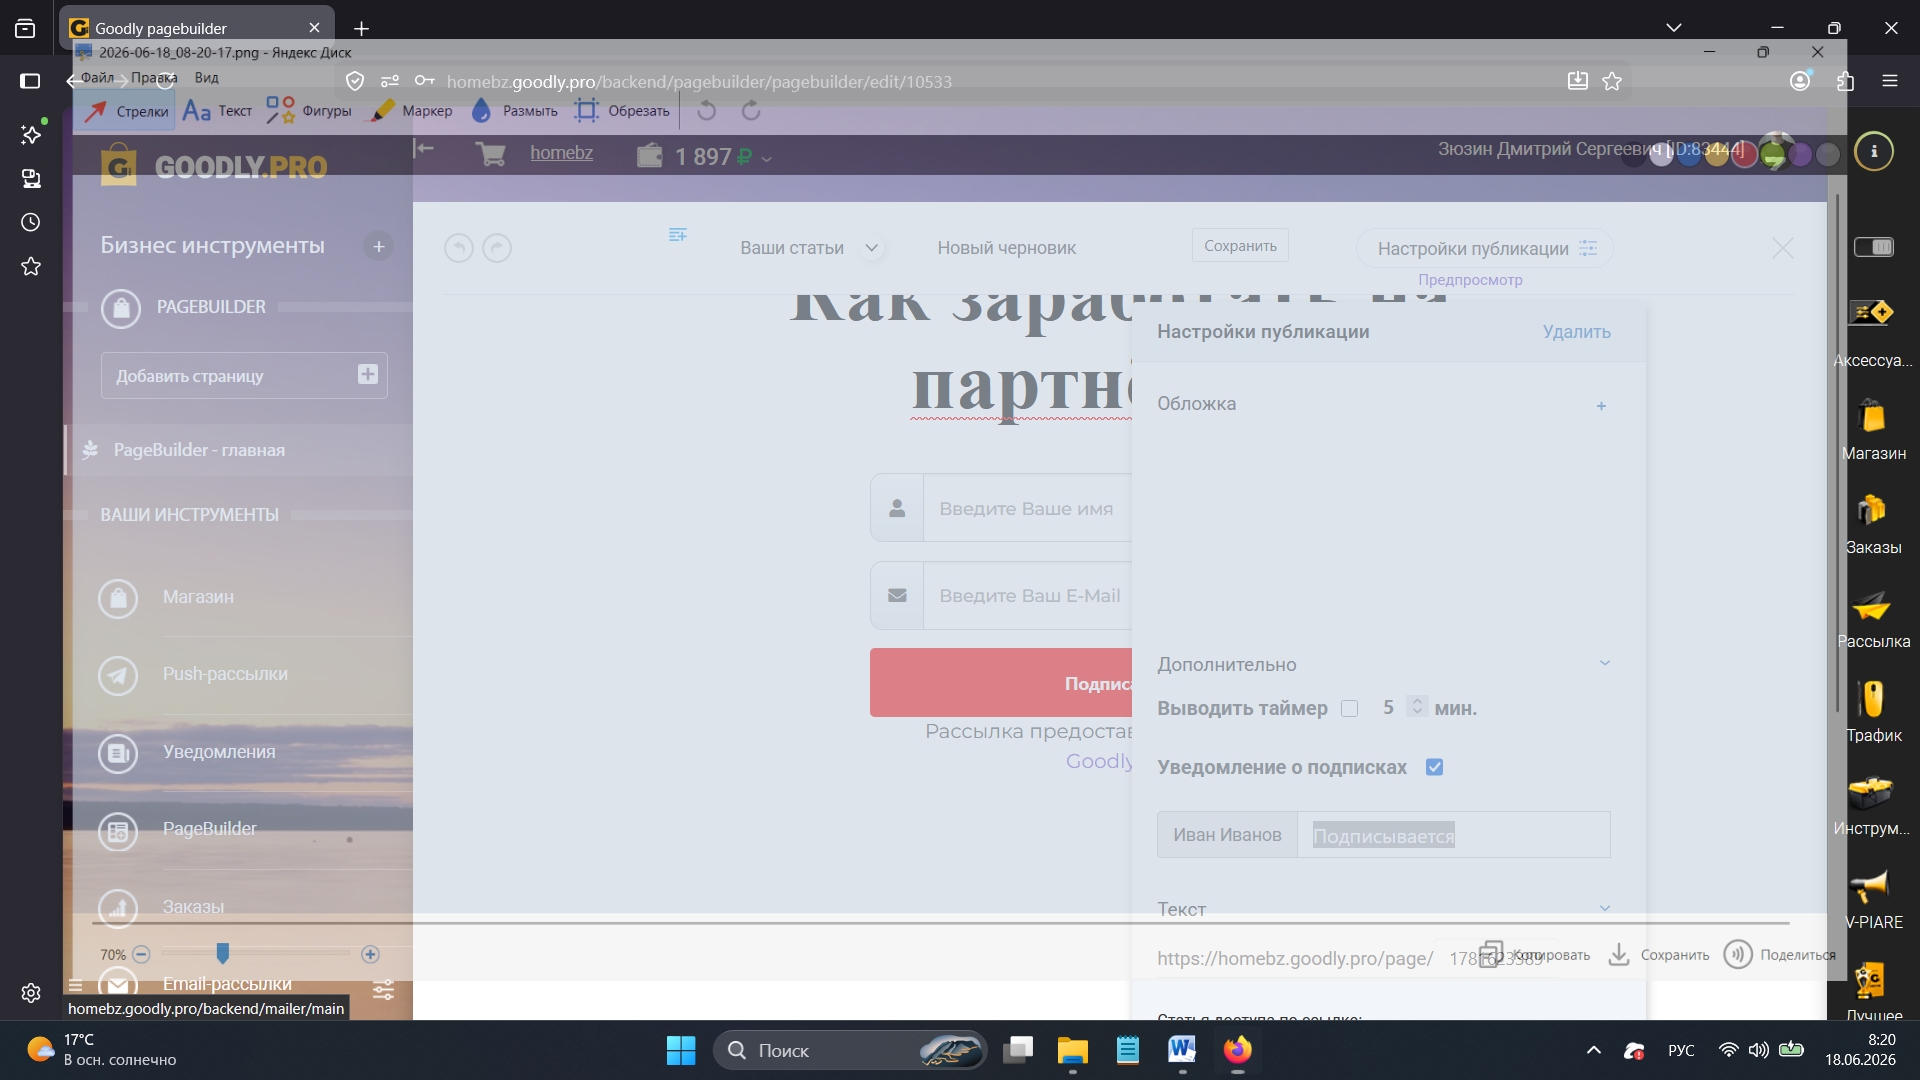Enable the Выводить таймер checkbox

point(1349,709)
